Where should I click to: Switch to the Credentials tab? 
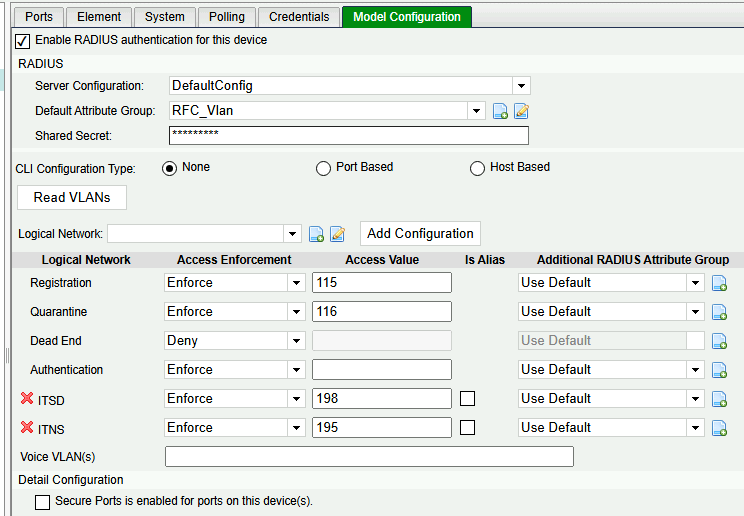(299, 17)
